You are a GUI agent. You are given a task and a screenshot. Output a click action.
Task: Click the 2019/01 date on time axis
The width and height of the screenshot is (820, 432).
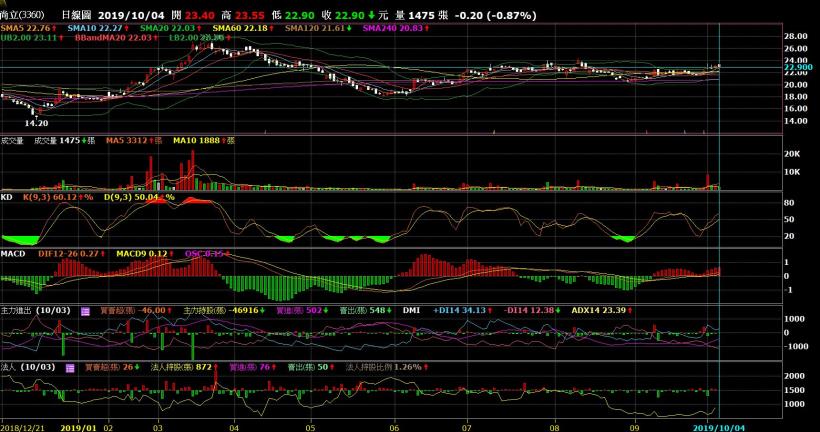[78, 428]
